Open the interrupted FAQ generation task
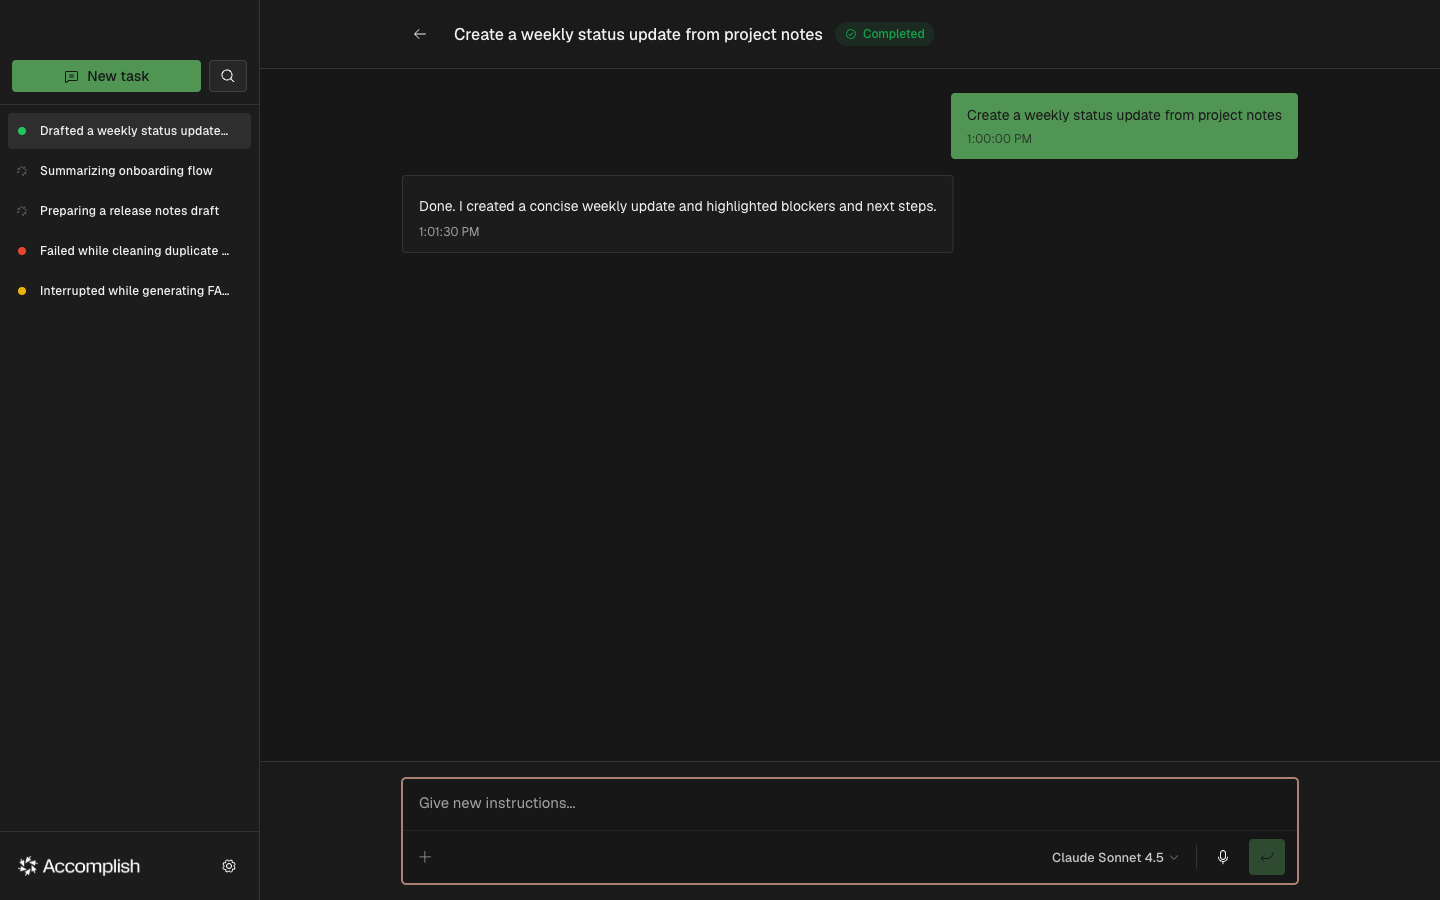This screenshot has height=900, width=1440. pos(133,290)
